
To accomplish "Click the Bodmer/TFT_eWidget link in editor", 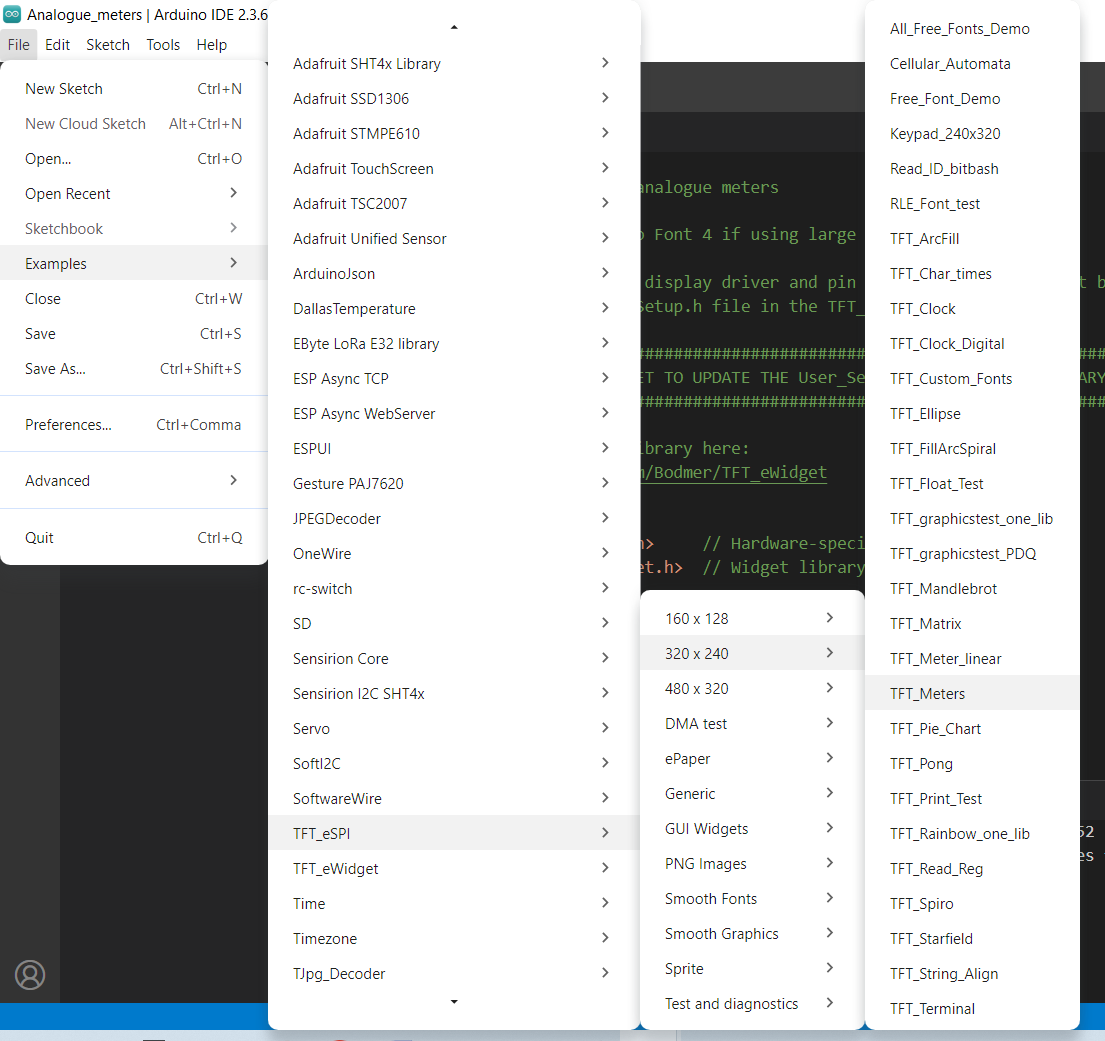I will [x=740, y=472].
